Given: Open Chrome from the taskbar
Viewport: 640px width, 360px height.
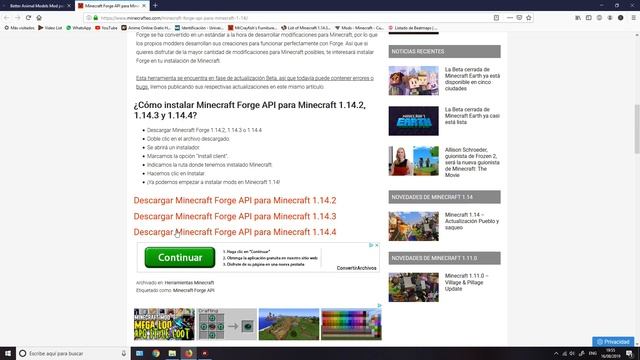Looking at the screenshot, I should 156,353.
